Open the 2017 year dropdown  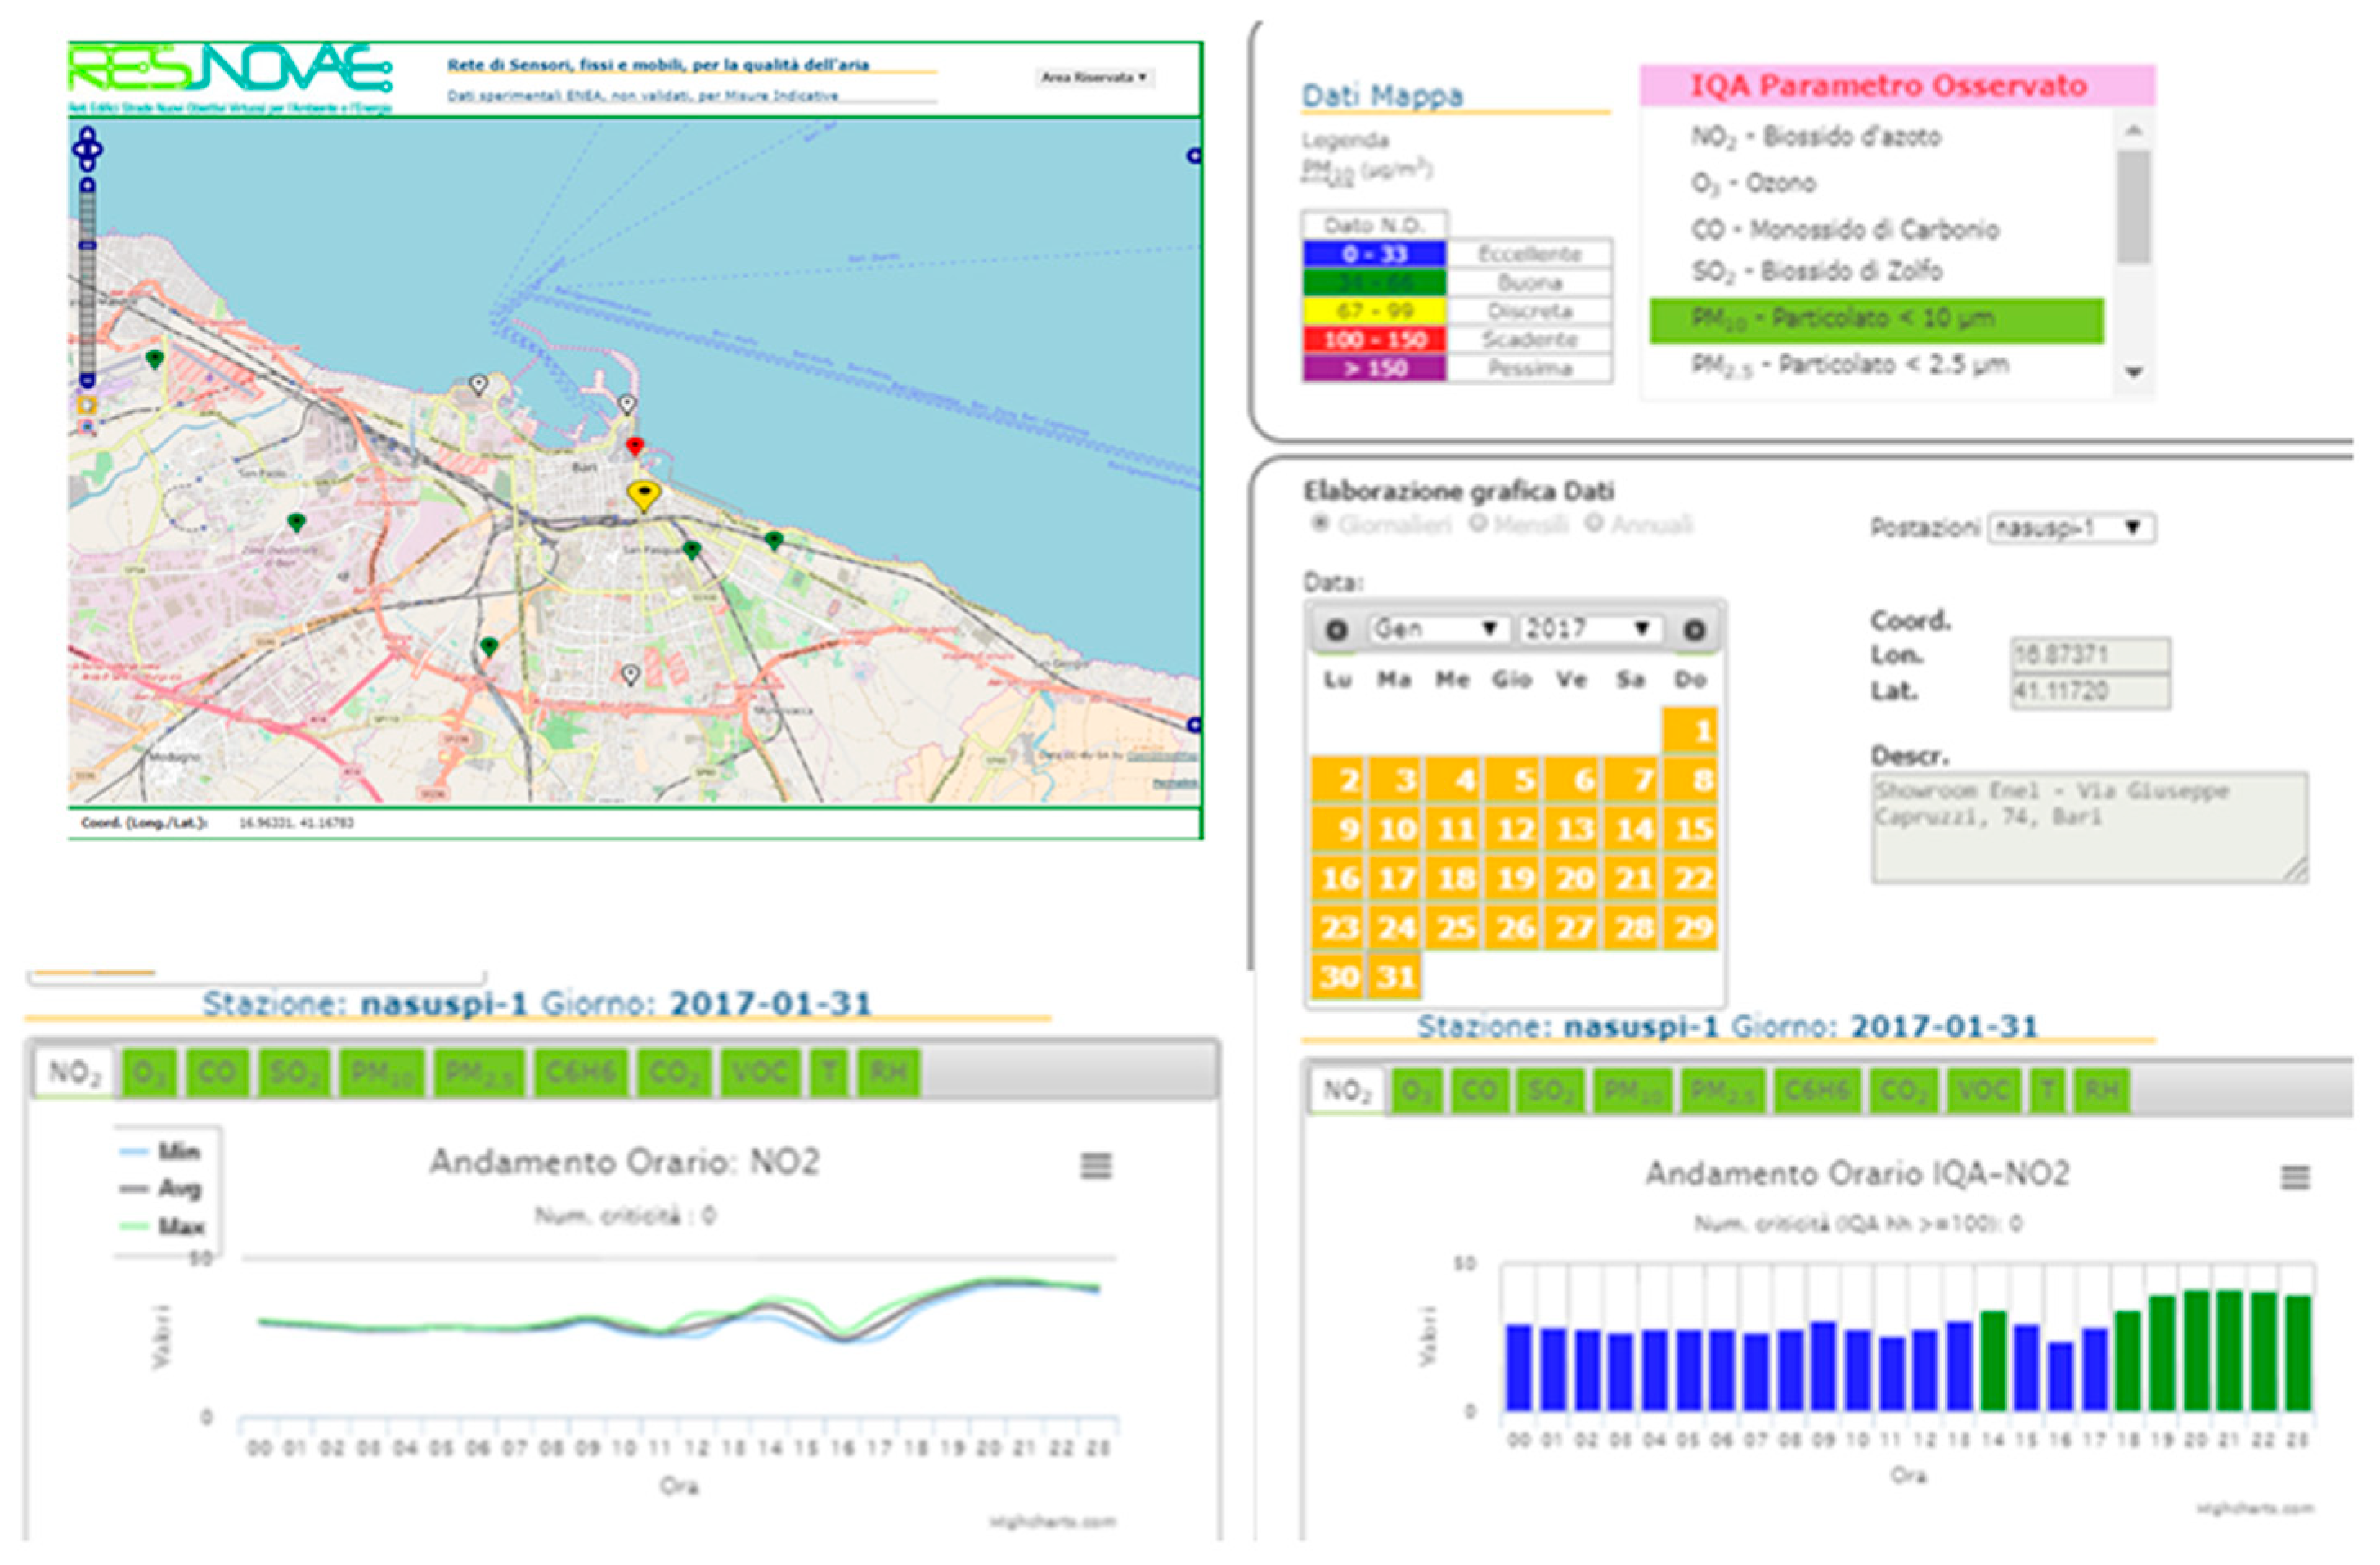click(1589, 629)
